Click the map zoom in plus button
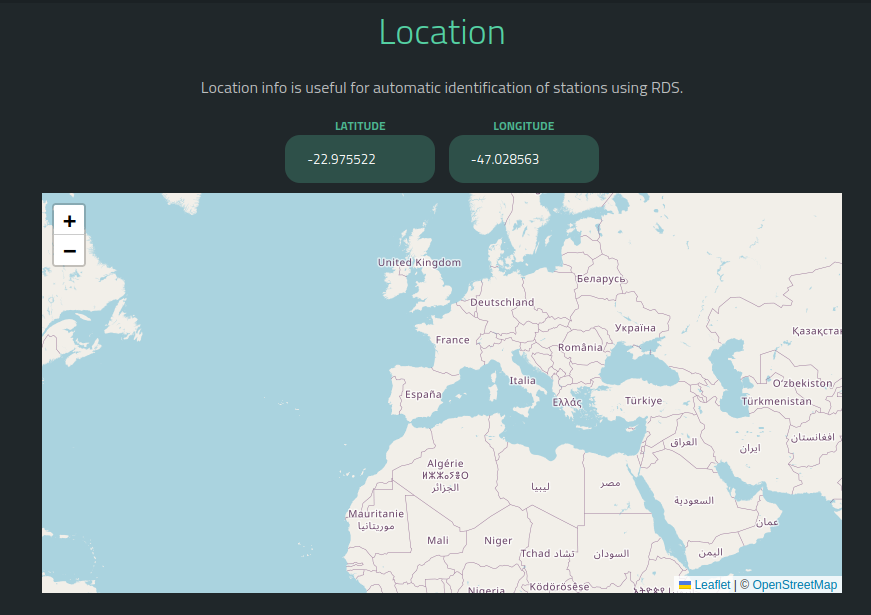871x615 pixels. click(x=69, y=221)
